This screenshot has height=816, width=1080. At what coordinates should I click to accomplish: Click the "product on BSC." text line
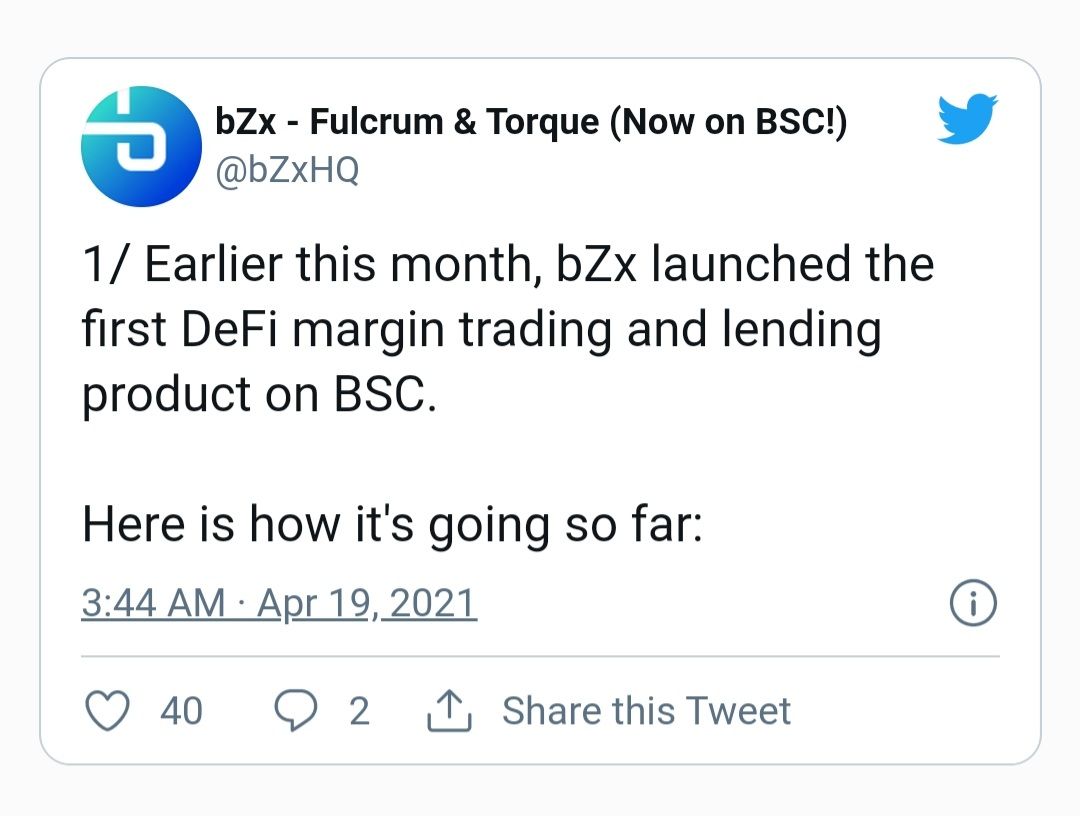point(259,394)
